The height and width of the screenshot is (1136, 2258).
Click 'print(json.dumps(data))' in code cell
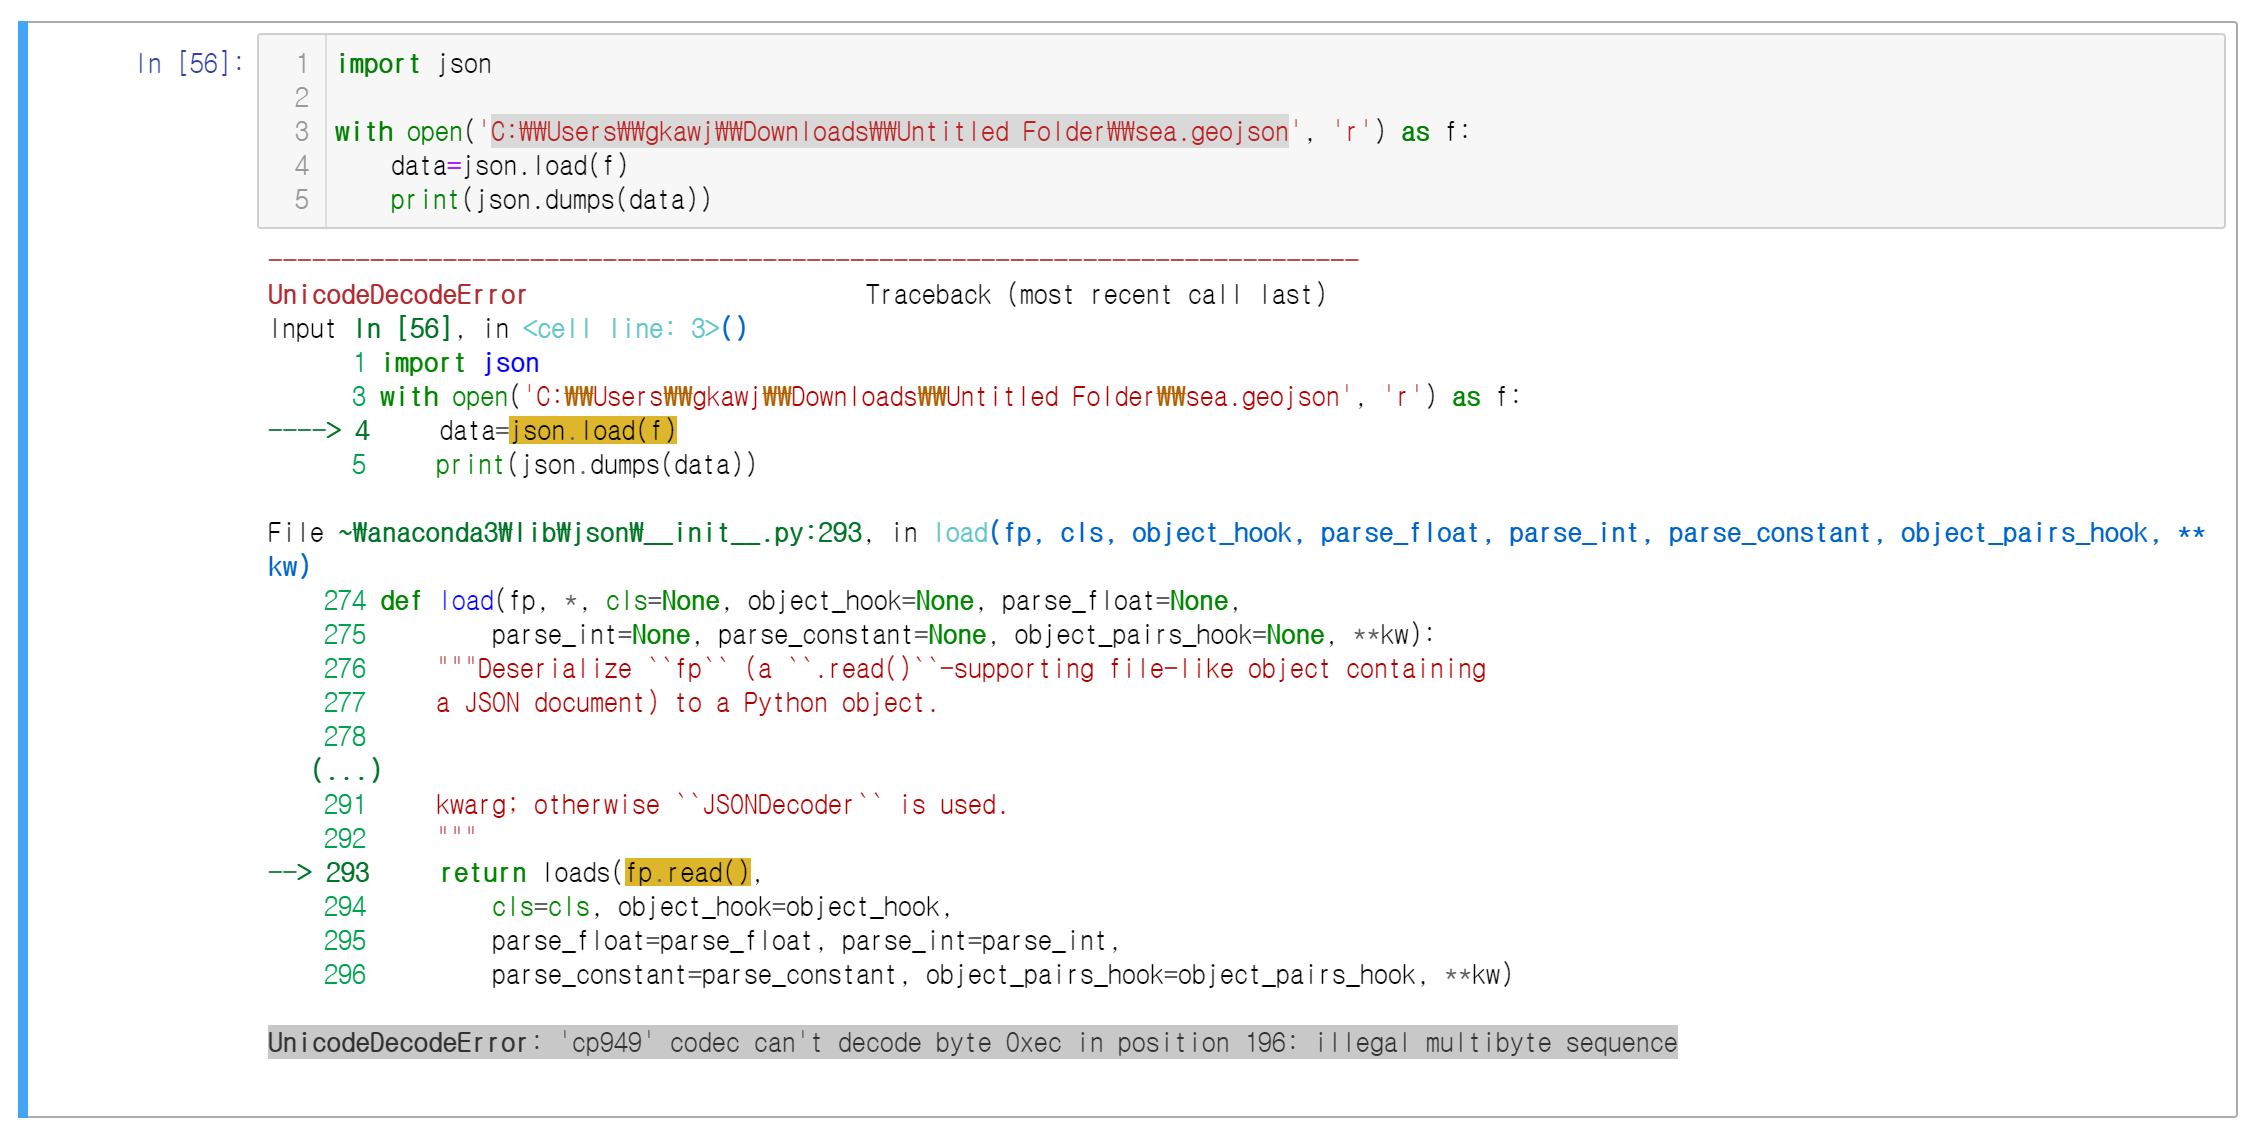(x=550, y=200)
